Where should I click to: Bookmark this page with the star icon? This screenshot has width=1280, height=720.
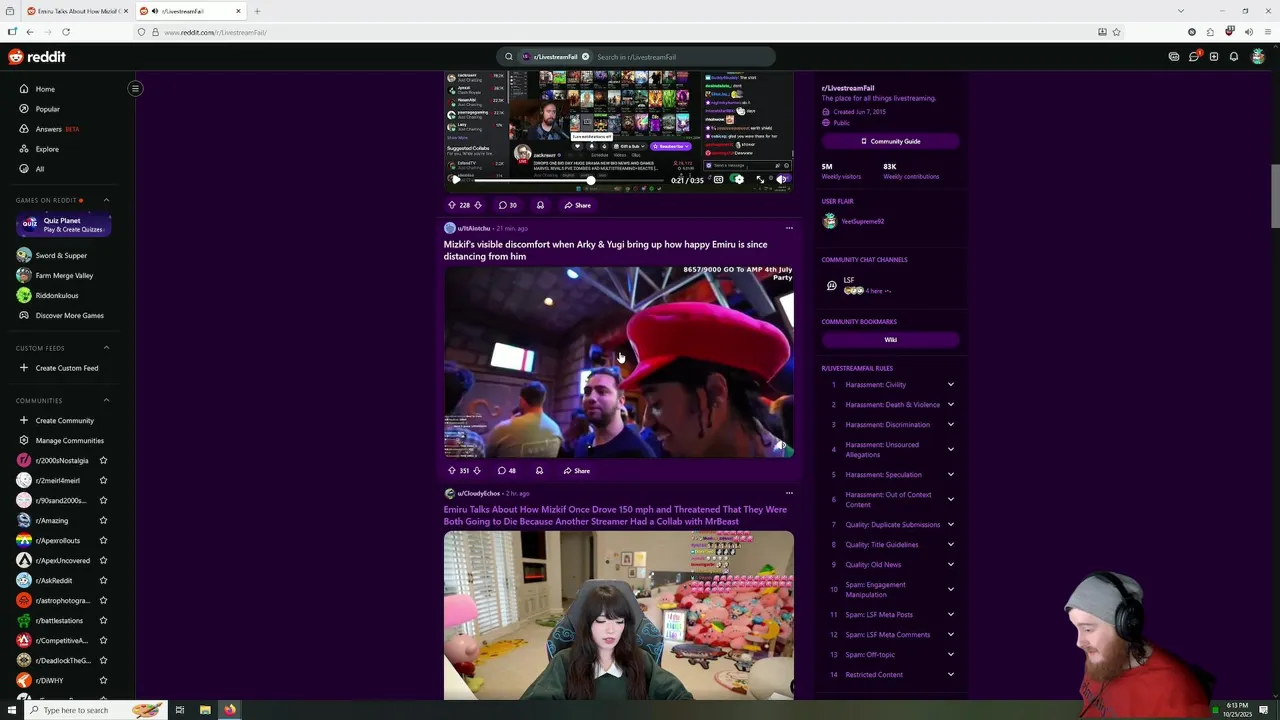click(x=1116, y=32)
